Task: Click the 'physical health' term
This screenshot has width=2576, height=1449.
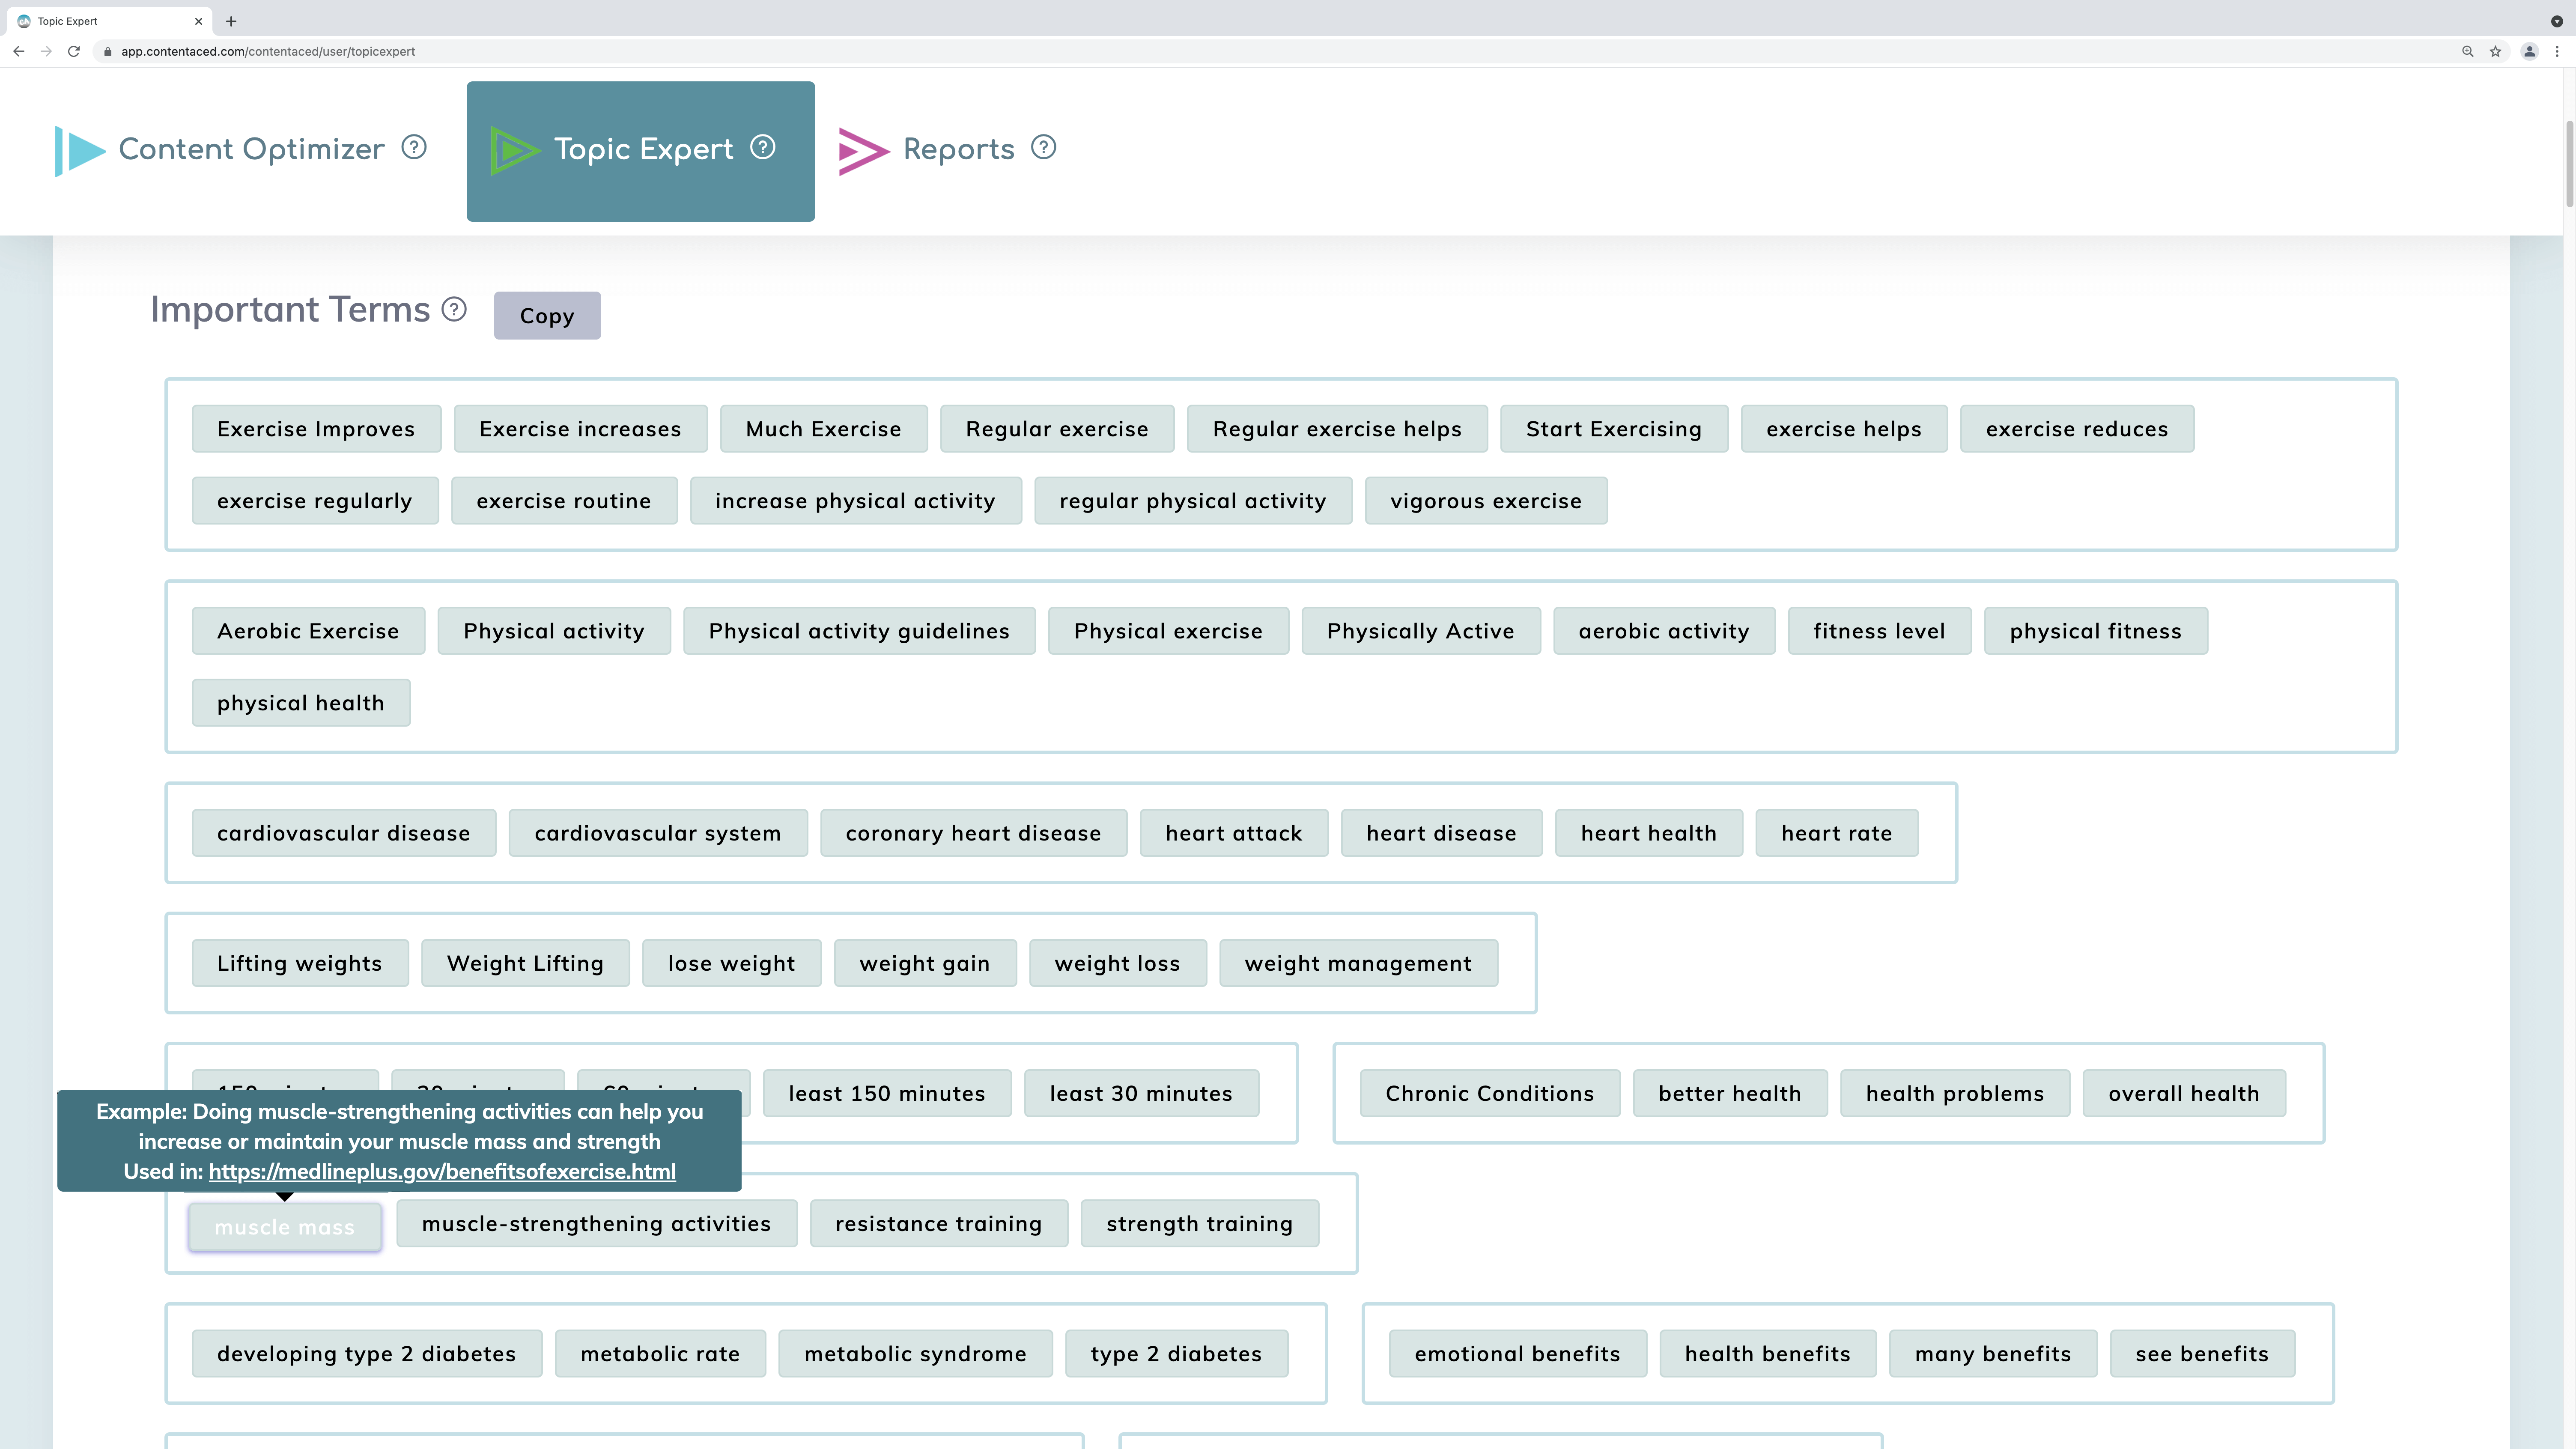Action: tap(301, 703)
